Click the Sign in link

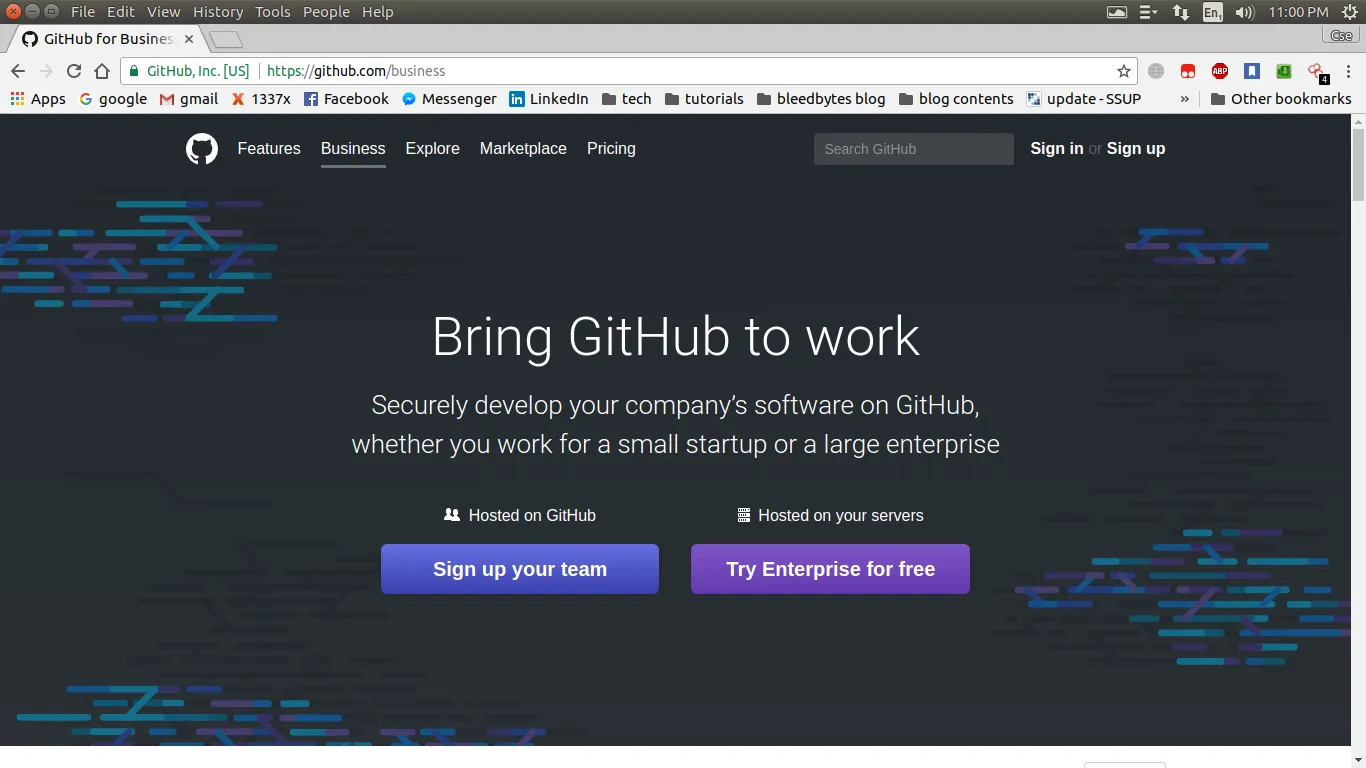(1056, 148)
